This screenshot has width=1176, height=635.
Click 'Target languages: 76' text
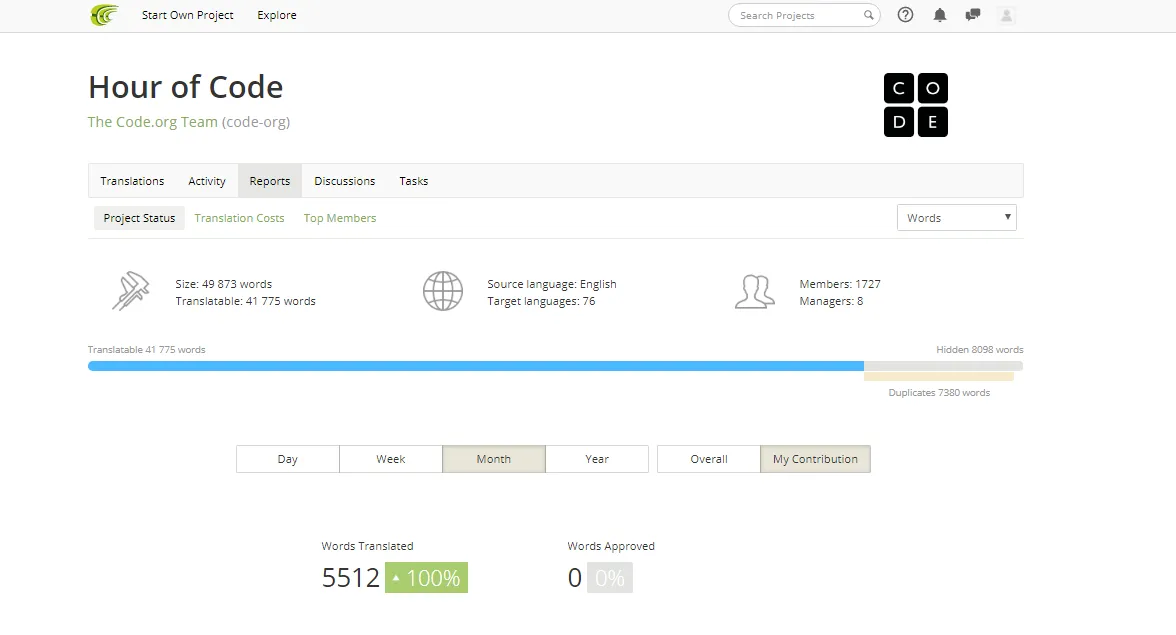pyautogui.click(x=541, y=301)
